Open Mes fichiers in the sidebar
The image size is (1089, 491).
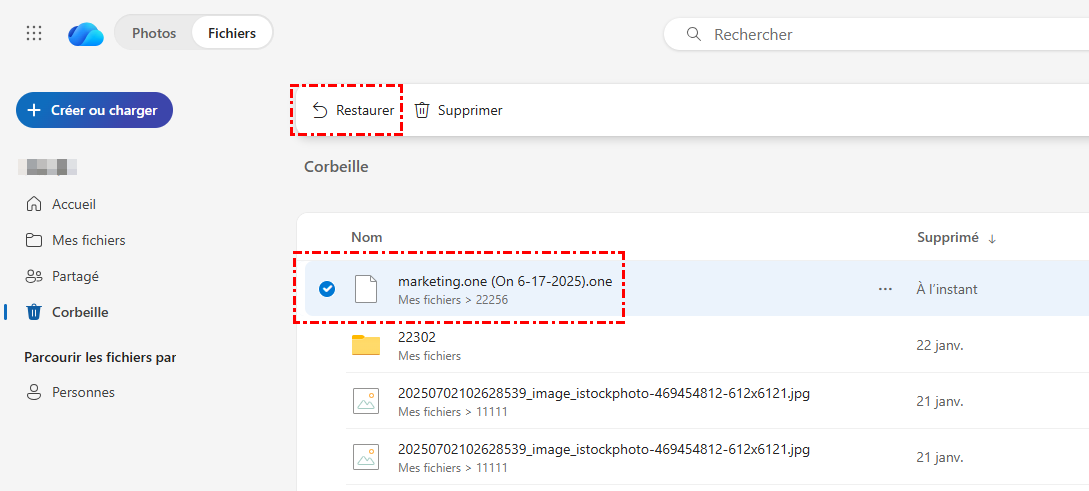coord(88,240)
